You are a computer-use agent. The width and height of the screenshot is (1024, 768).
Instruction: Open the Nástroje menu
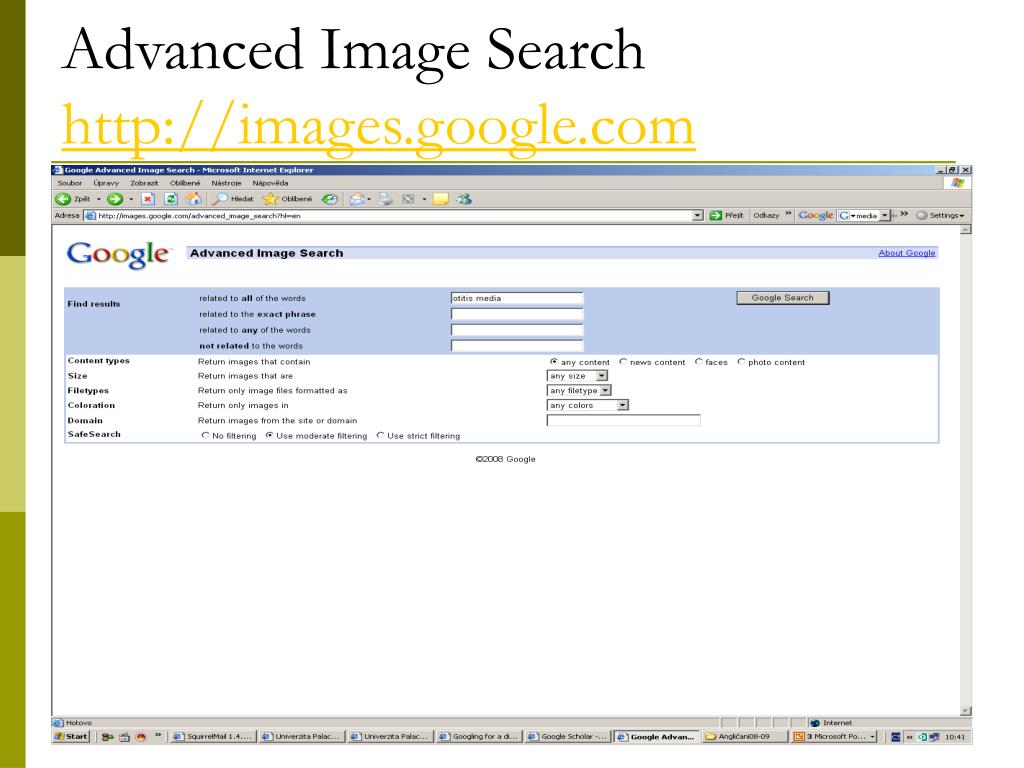pyautogui.click(x=226, y=183)
